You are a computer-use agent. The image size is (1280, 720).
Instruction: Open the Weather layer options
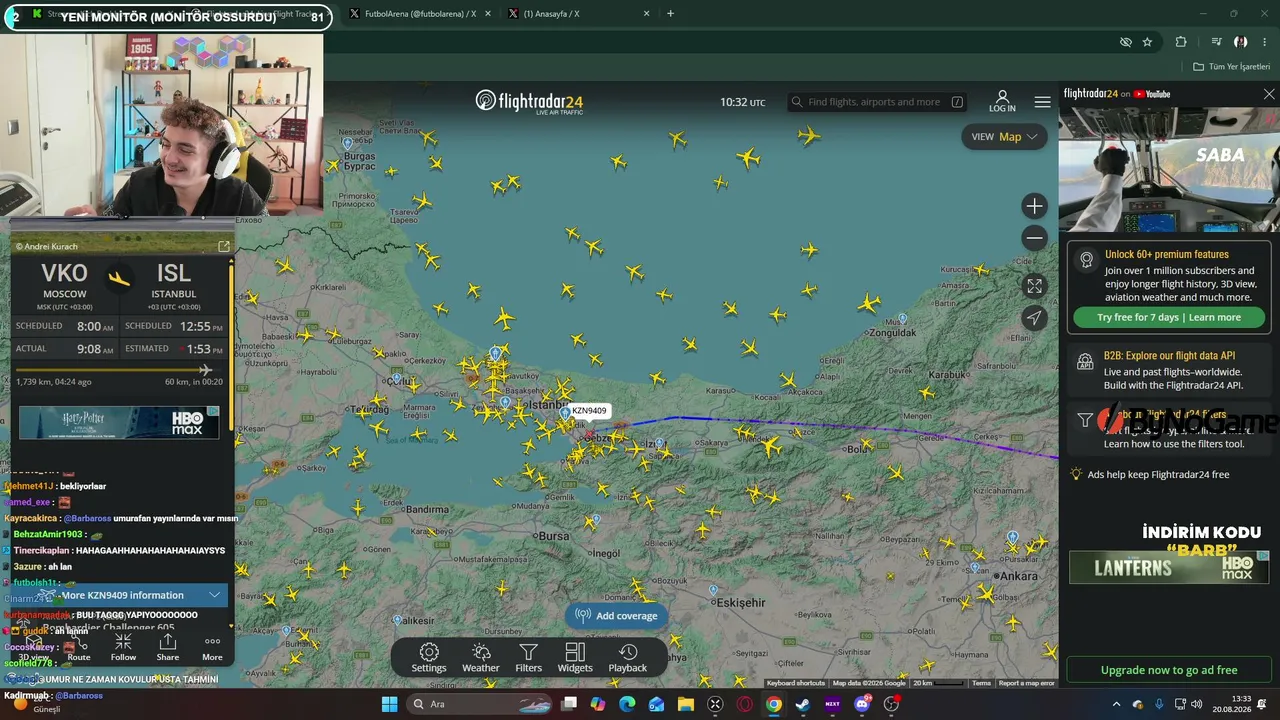point(480,658)
